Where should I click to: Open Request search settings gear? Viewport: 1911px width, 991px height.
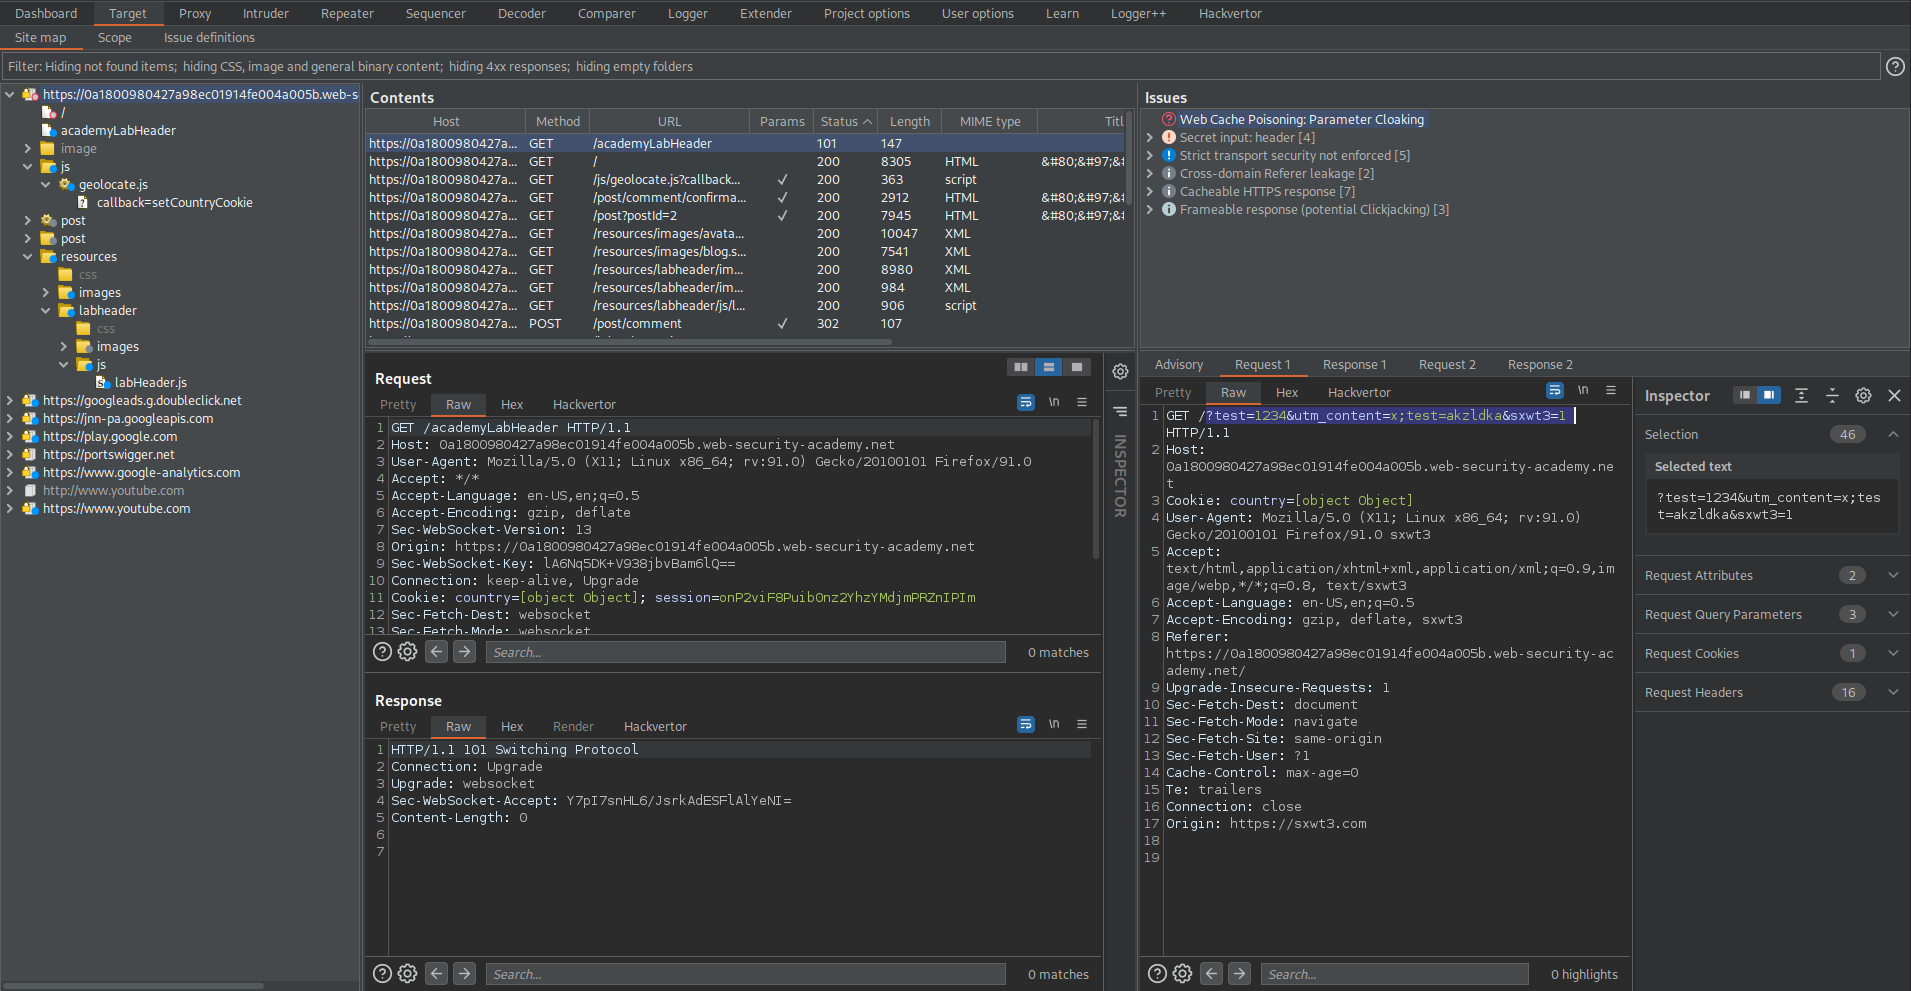(407, 651)
